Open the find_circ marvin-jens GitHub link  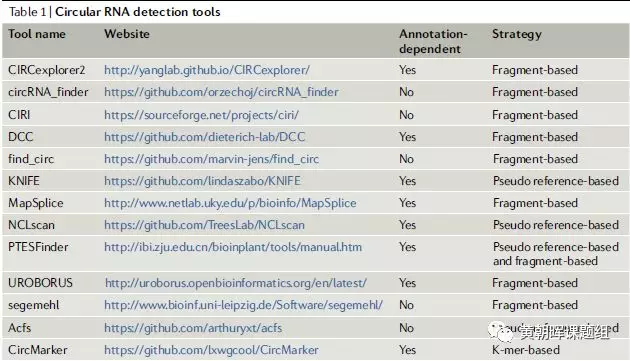[211, 159]
